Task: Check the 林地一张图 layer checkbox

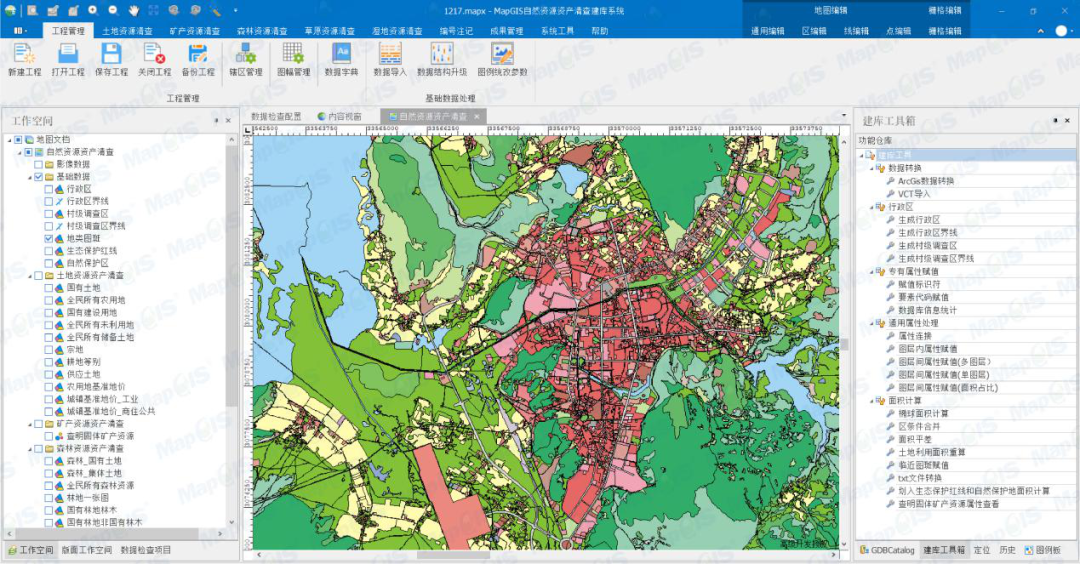Action: [49, 498]
